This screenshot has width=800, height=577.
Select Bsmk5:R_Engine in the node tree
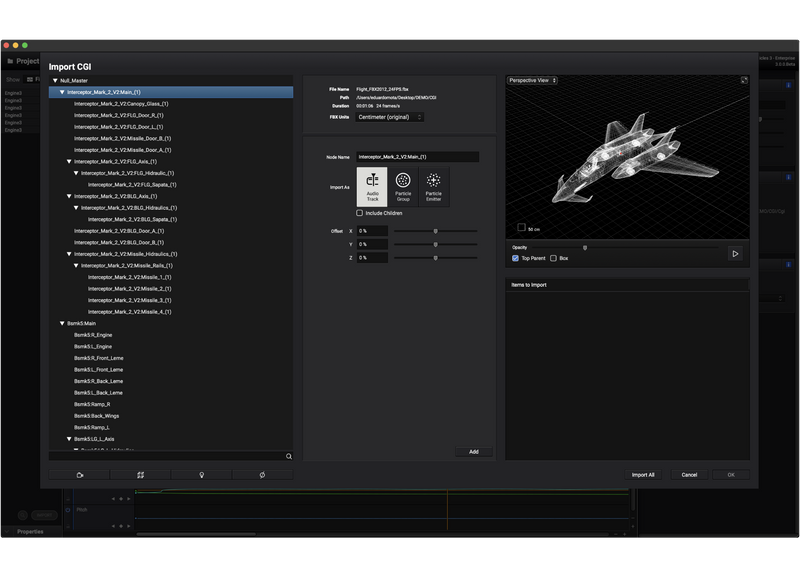point(93,335)
